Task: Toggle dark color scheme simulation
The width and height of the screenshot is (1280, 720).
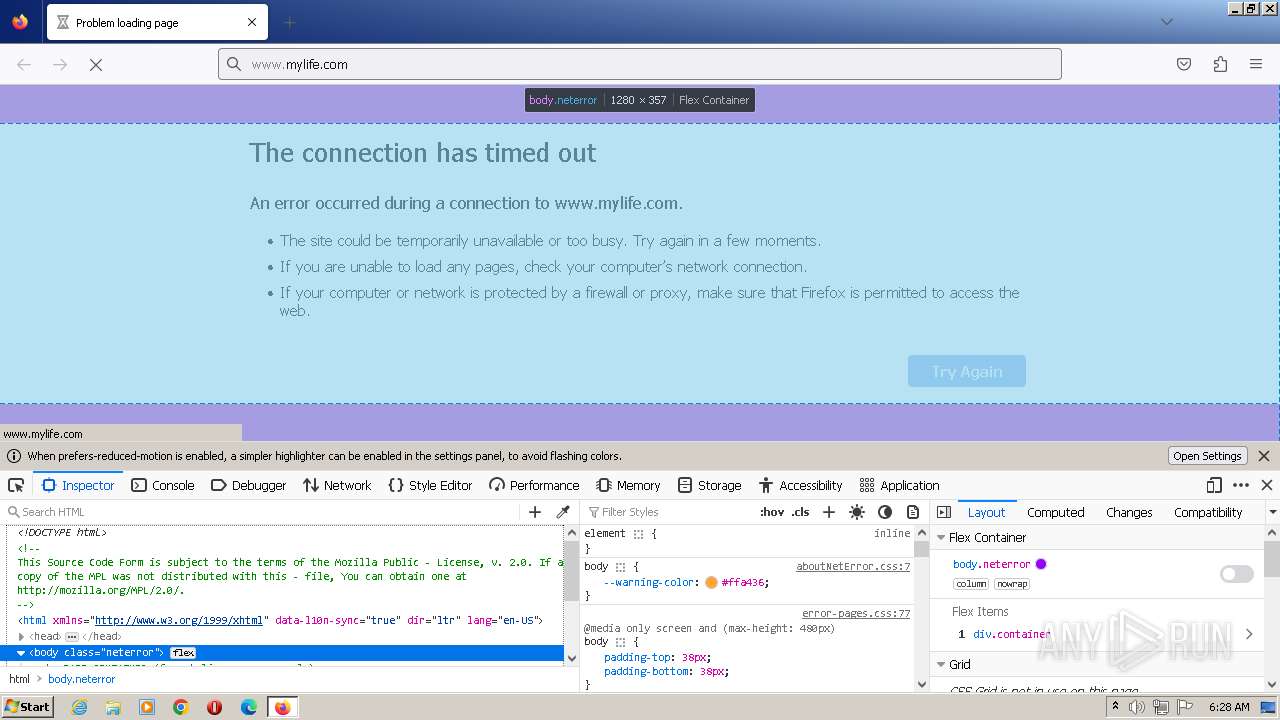Action: 885,512
